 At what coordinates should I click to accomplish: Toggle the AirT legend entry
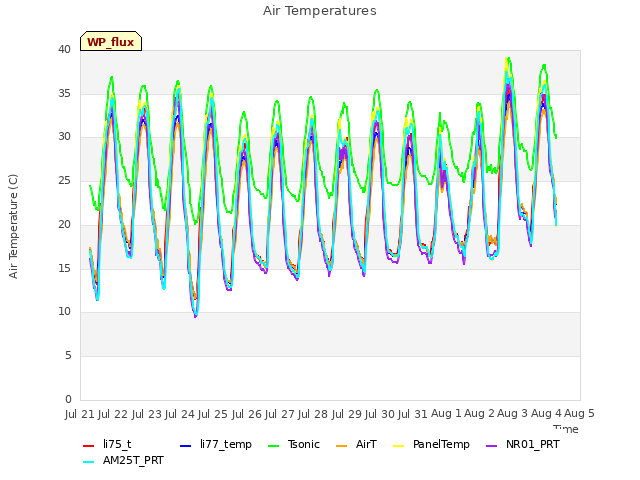pyautogui.click(x=356, y=444)
